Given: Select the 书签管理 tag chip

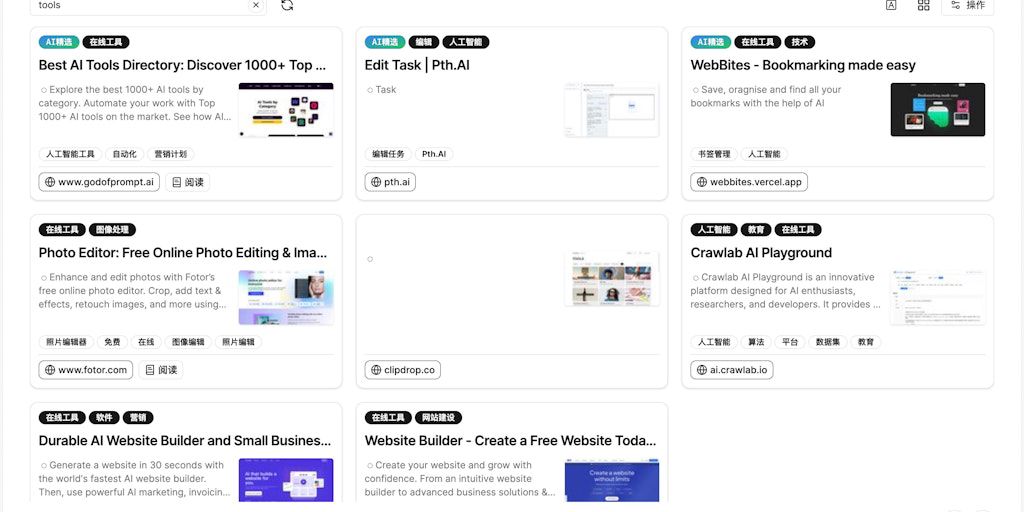Looking at the screenshot, I should click(714, 154).
